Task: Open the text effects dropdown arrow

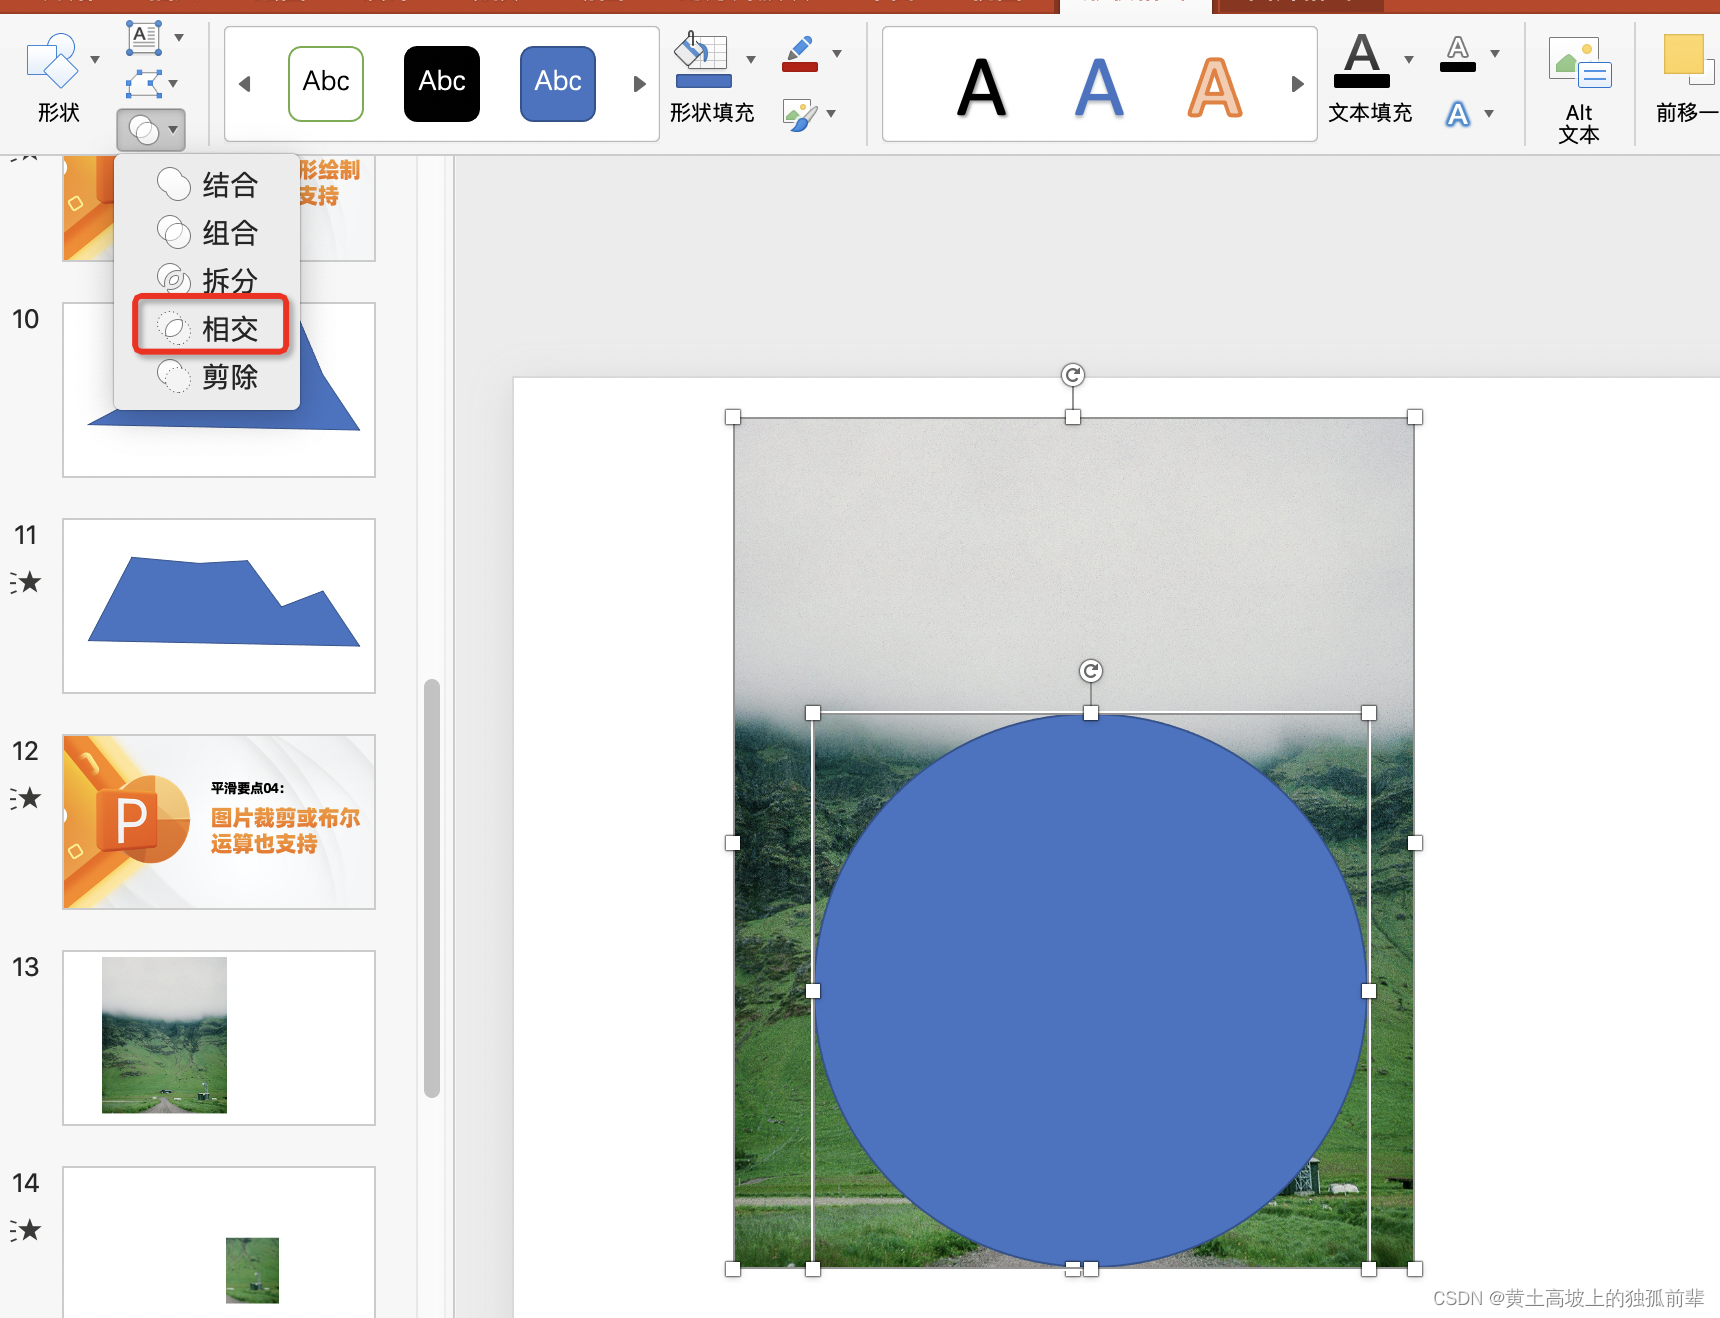Action: (x=1489, y=114)
